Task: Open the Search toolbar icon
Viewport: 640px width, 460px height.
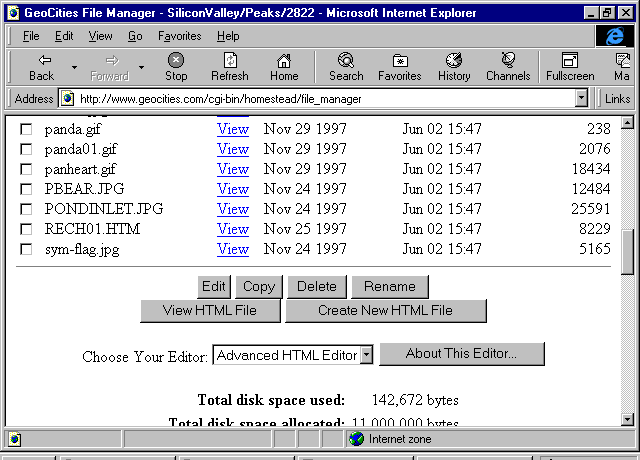Action: click(x=346, y=60)
